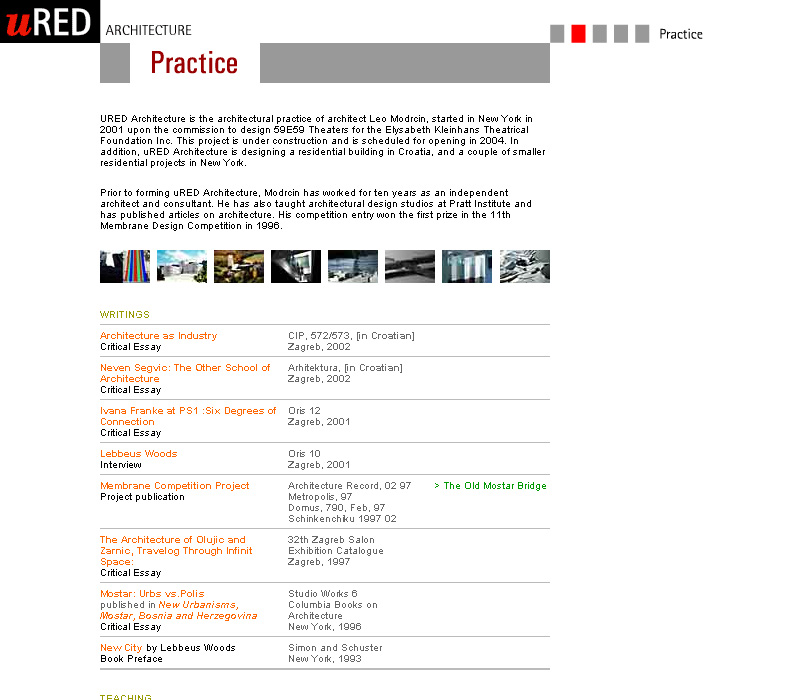Select the third navigation square
This screenshot has width=800, height=700.
(x=599, y=34)
